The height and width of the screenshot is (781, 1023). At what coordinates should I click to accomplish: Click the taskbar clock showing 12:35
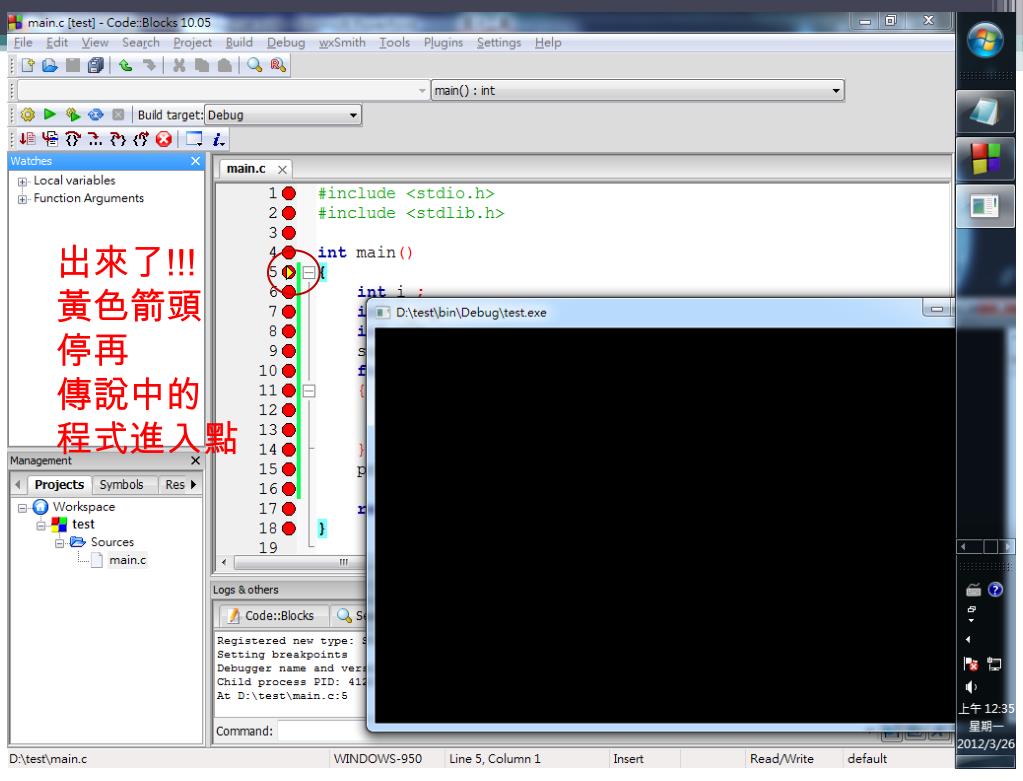tap(986, 709)
